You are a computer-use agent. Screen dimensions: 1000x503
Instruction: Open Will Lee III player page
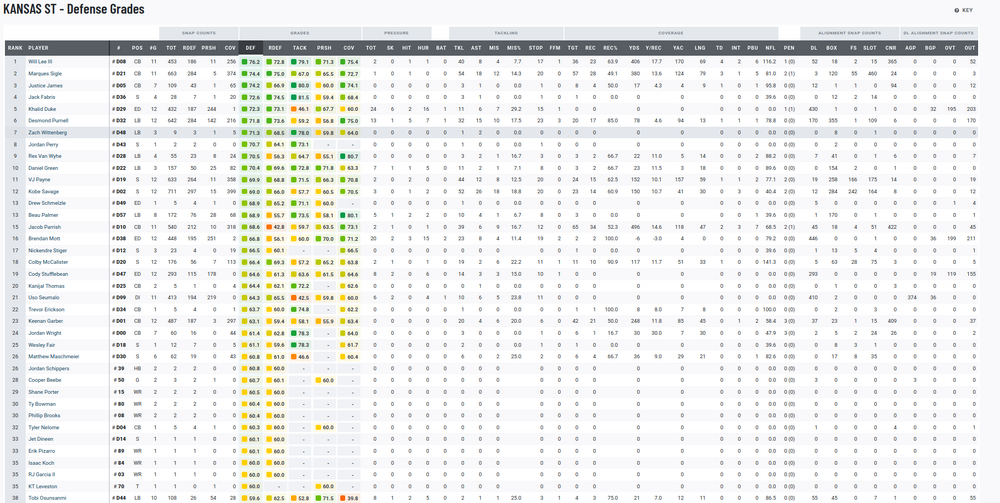click(41, 62)
